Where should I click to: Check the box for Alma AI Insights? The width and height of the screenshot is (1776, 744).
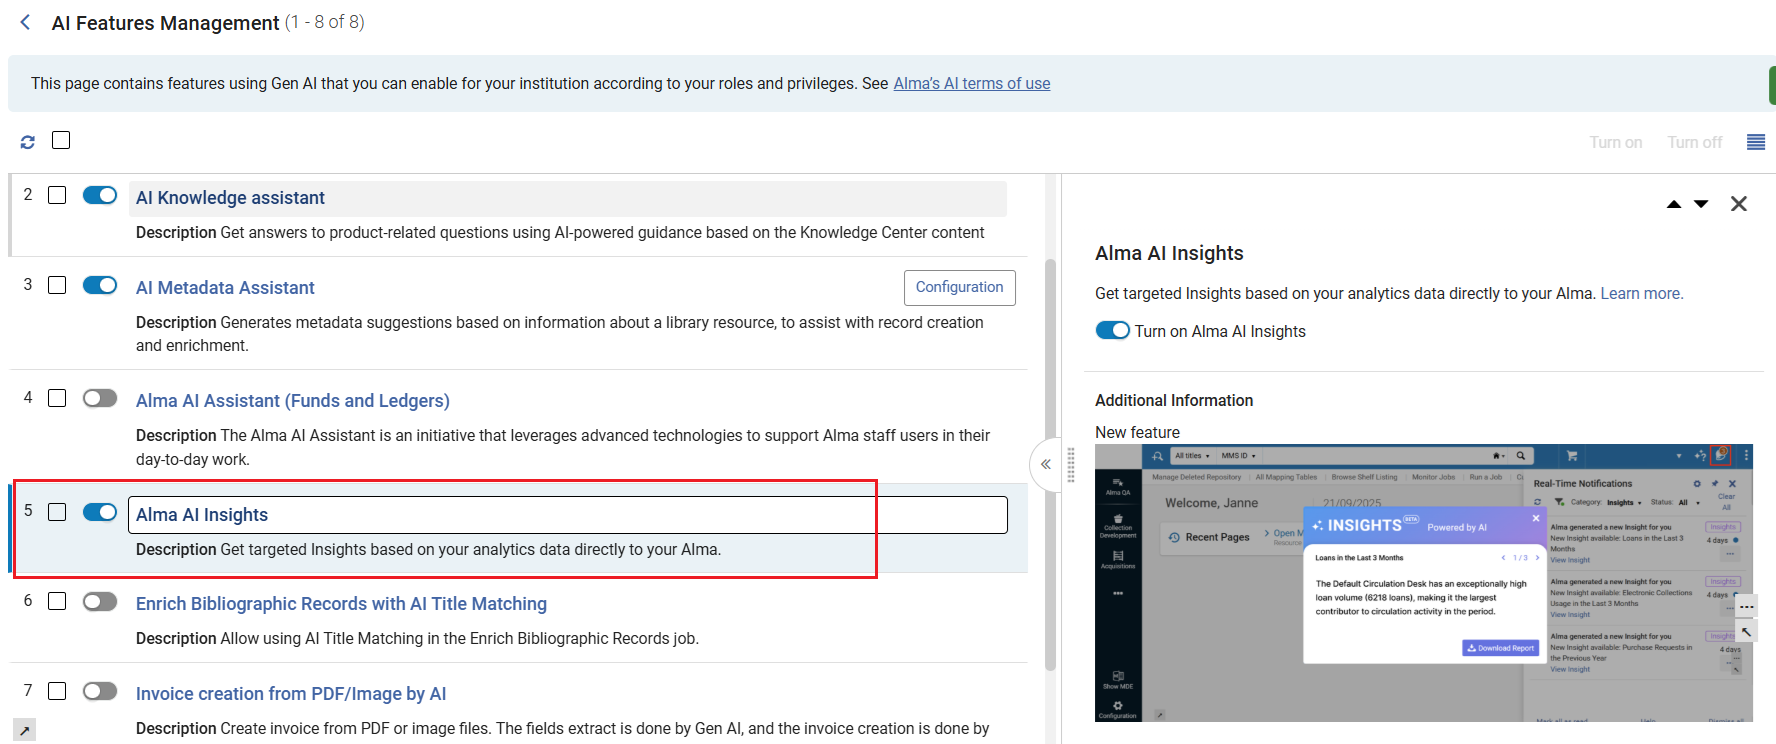tap(57, 512)
